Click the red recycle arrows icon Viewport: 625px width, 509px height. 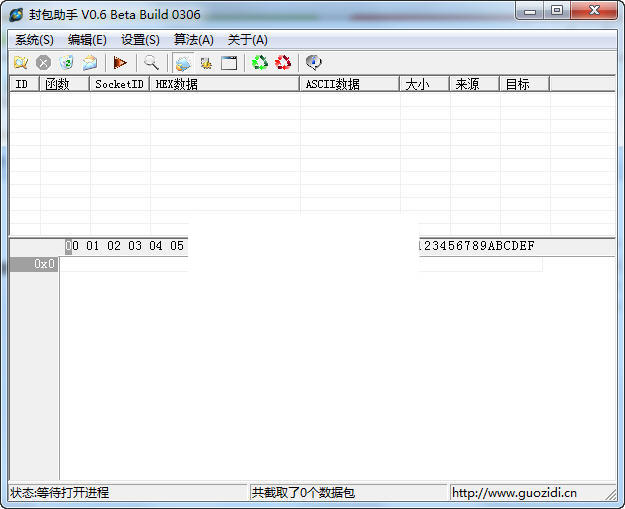283,62
